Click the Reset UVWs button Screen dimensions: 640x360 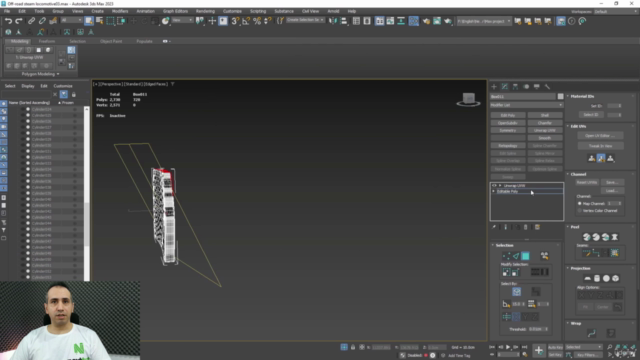(587, 182)
